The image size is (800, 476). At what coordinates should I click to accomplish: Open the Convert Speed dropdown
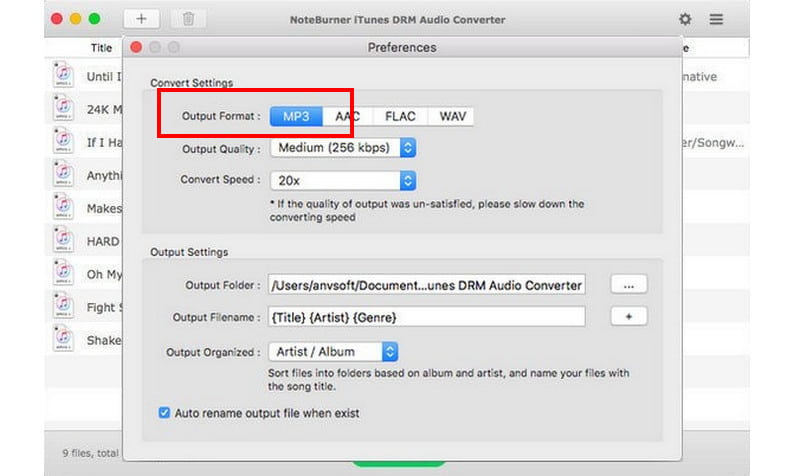(x=343, y=181)
